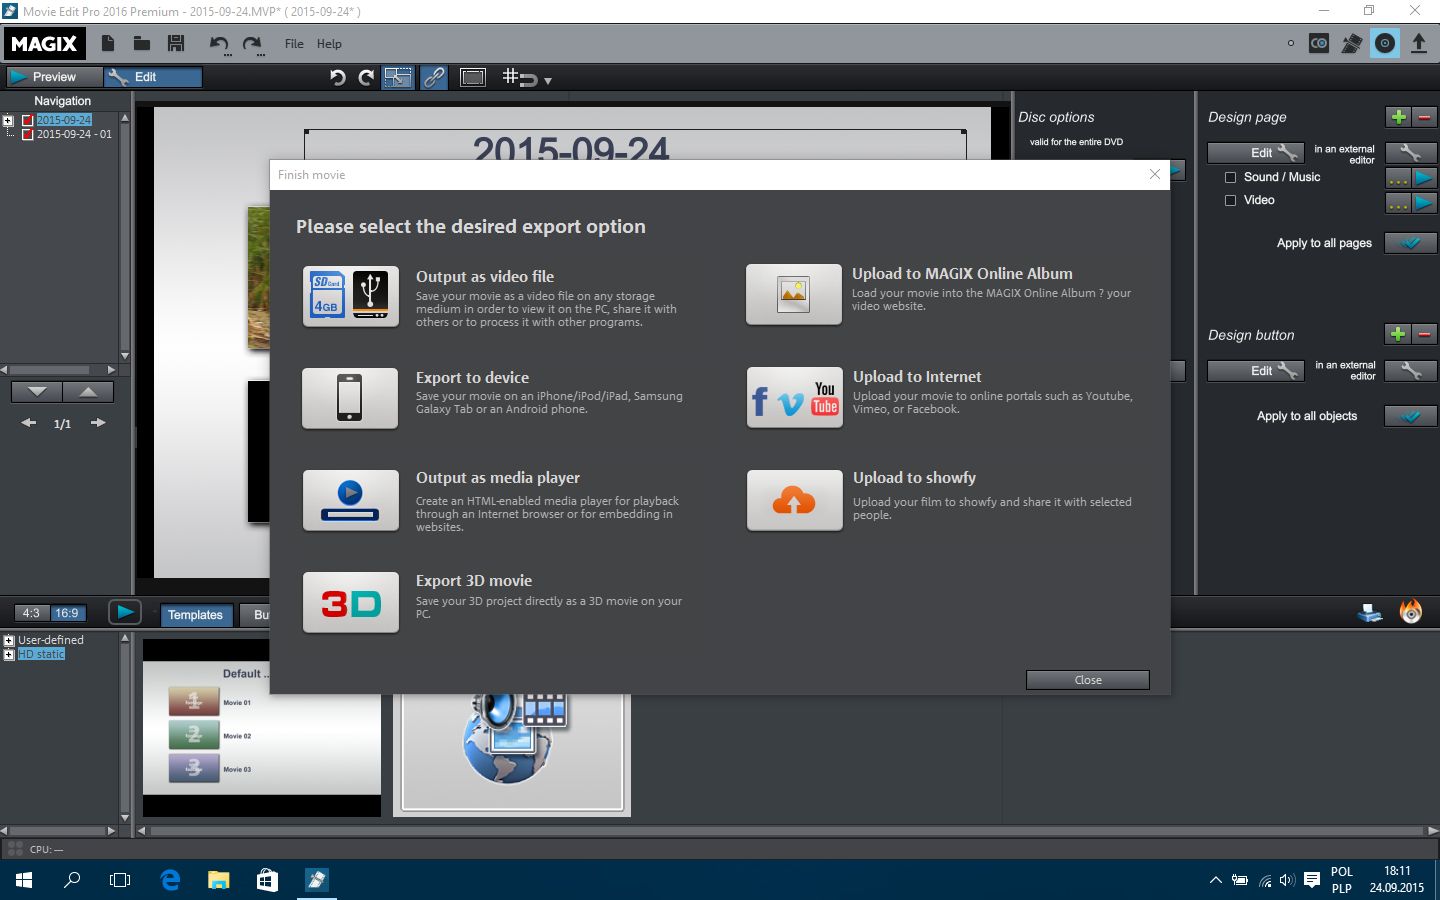Select the Output as video file option
Viewport: 1440px width, 900px height.
coord(350,296)
